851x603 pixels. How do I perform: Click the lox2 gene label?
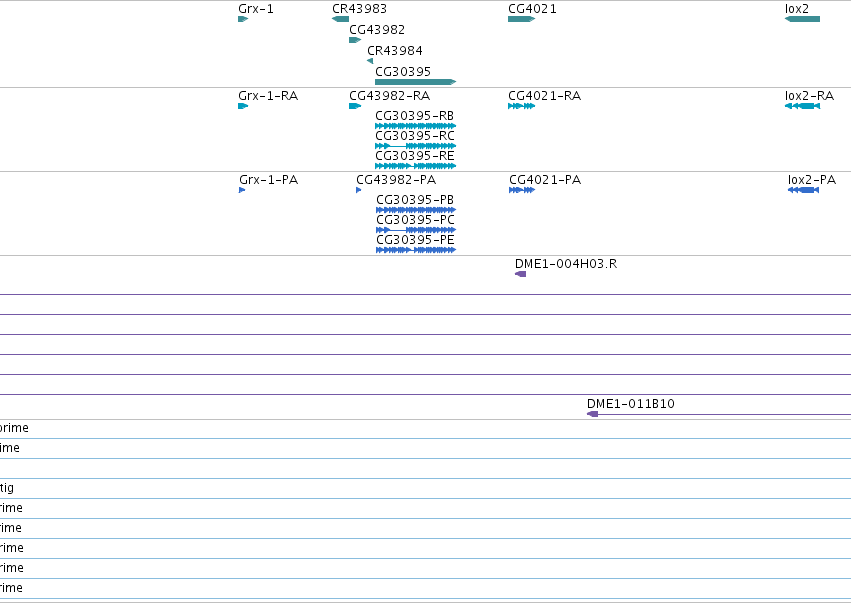[x=797, y=9]
